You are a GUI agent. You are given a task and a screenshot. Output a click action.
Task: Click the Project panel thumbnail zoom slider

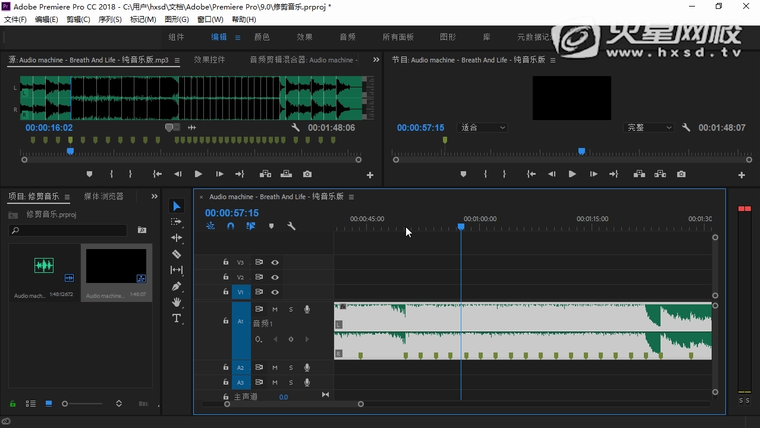point(66,403)
